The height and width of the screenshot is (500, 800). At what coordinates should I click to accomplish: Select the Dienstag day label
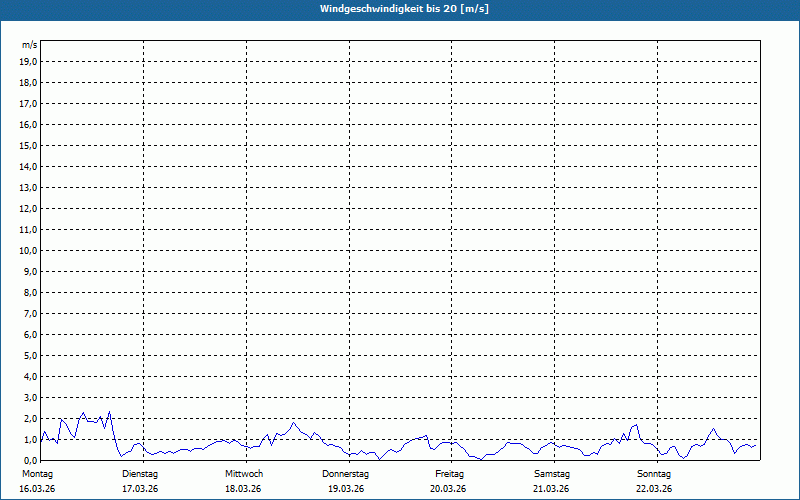point(140,474)
